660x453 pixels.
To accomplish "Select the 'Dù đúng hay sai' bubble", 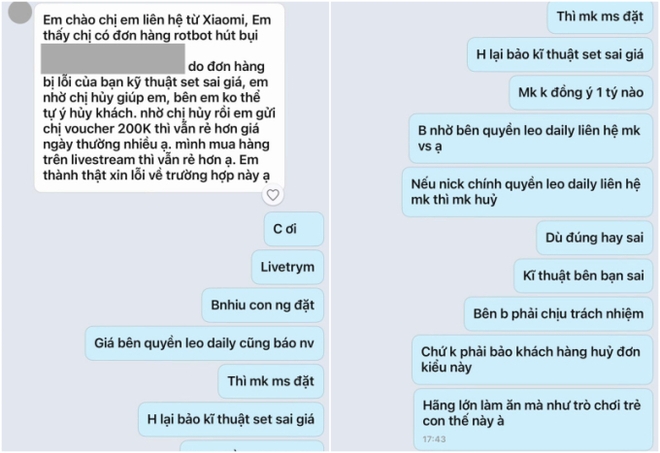I will 594,237.
